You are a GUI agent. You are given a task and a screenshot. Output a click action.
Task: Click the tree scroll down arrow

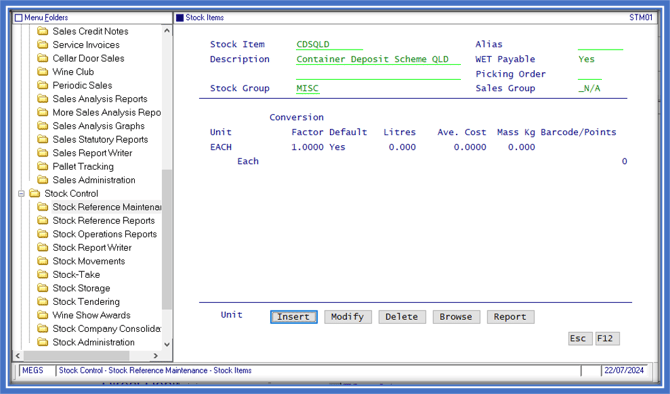[167, 344]
